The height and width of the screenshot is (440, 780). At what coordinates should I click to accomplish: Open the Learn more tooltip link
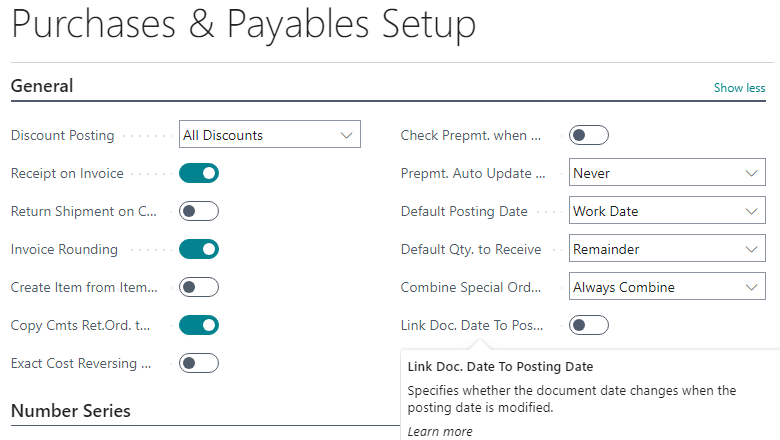(440, 432)
